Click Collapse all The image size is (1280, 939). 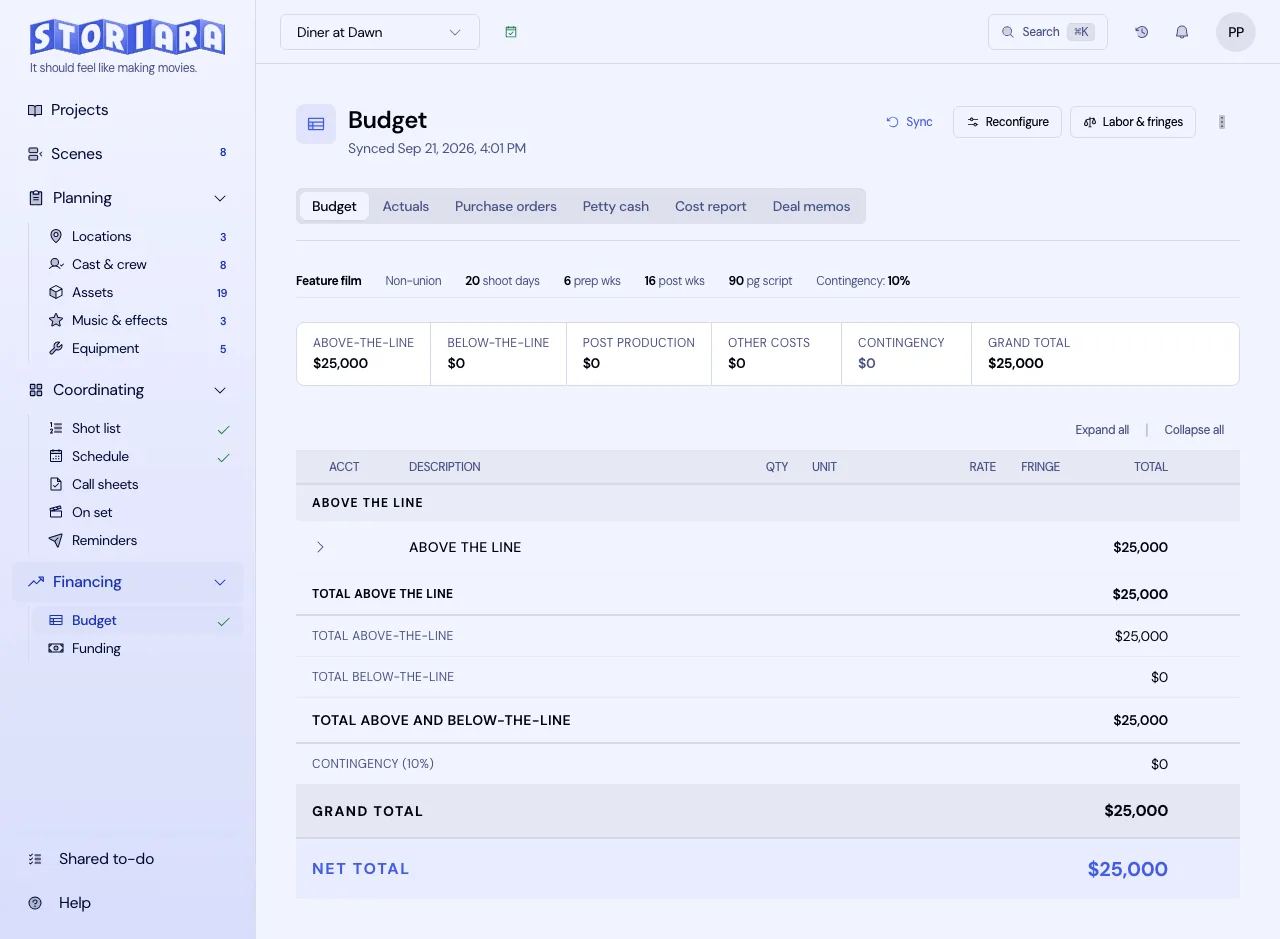point(1194,430)
